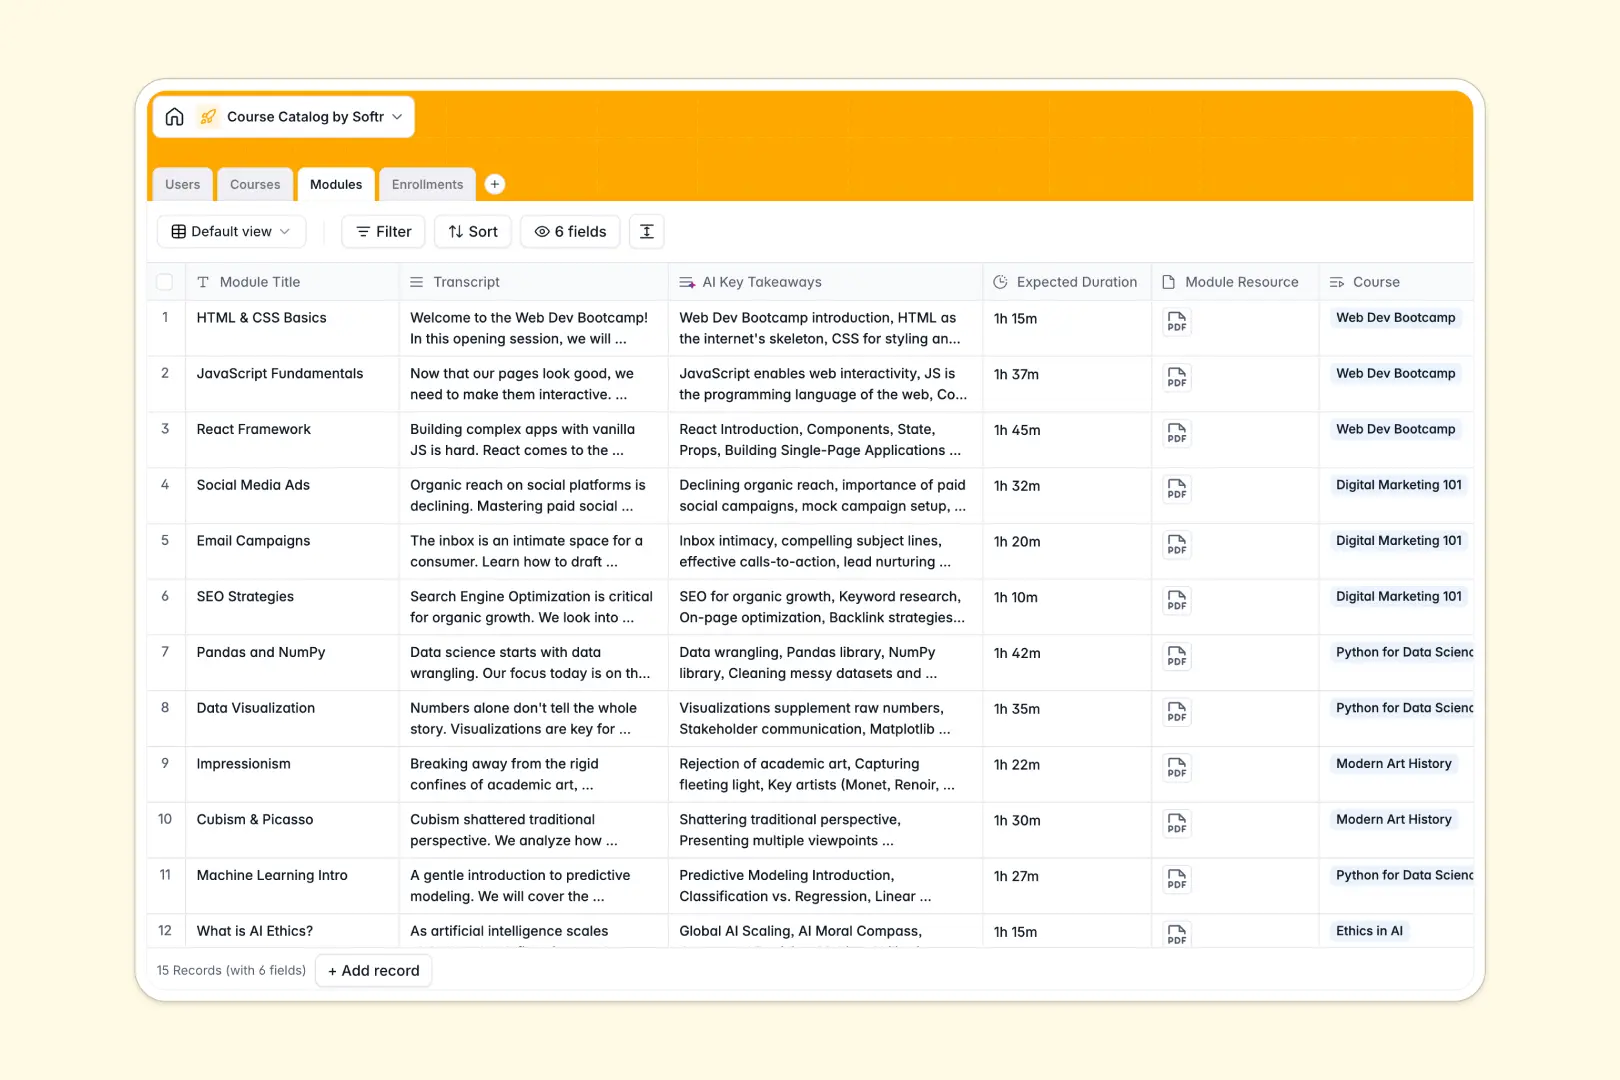Switch to the Users tab
The height and width of the screenshot is (1080, 1620).
pos(182,184)
